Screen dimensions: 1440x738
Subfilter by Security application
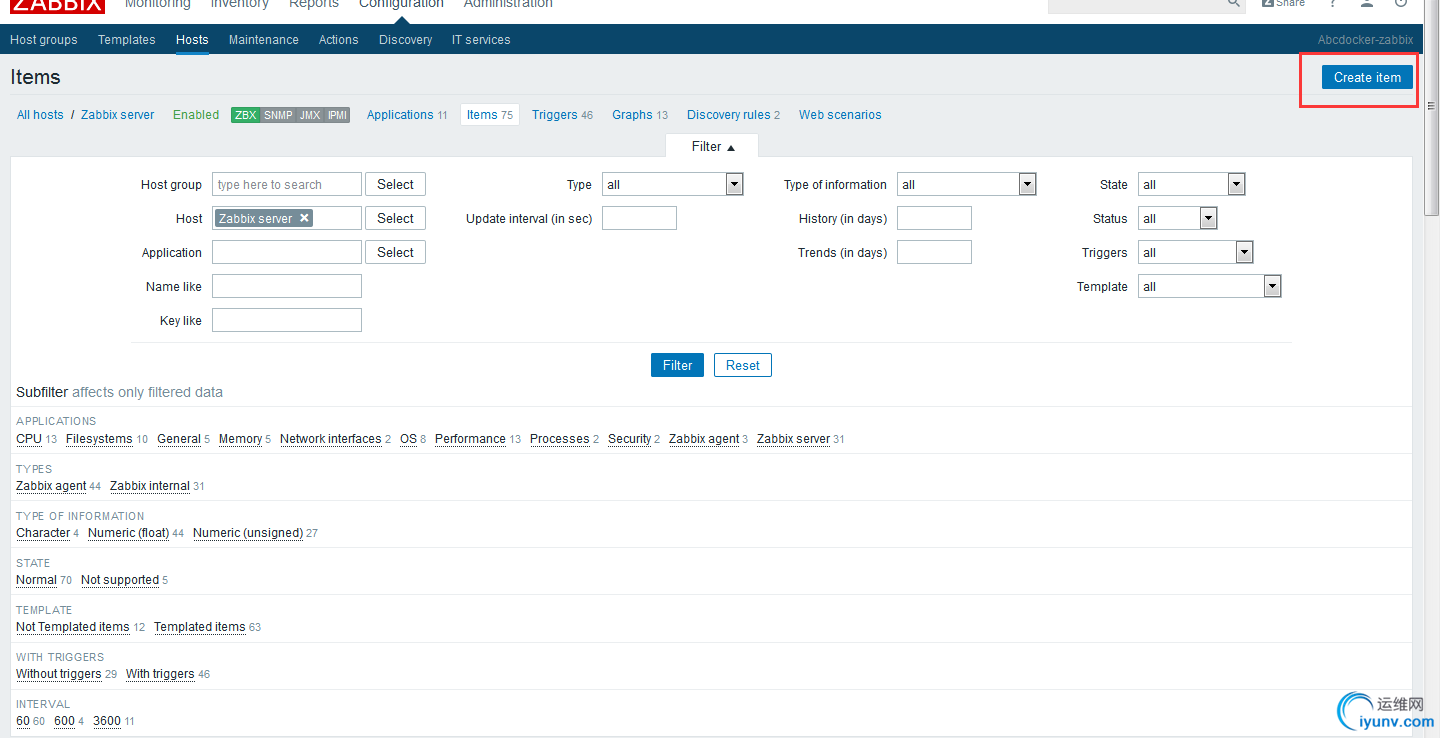point(630,439)
